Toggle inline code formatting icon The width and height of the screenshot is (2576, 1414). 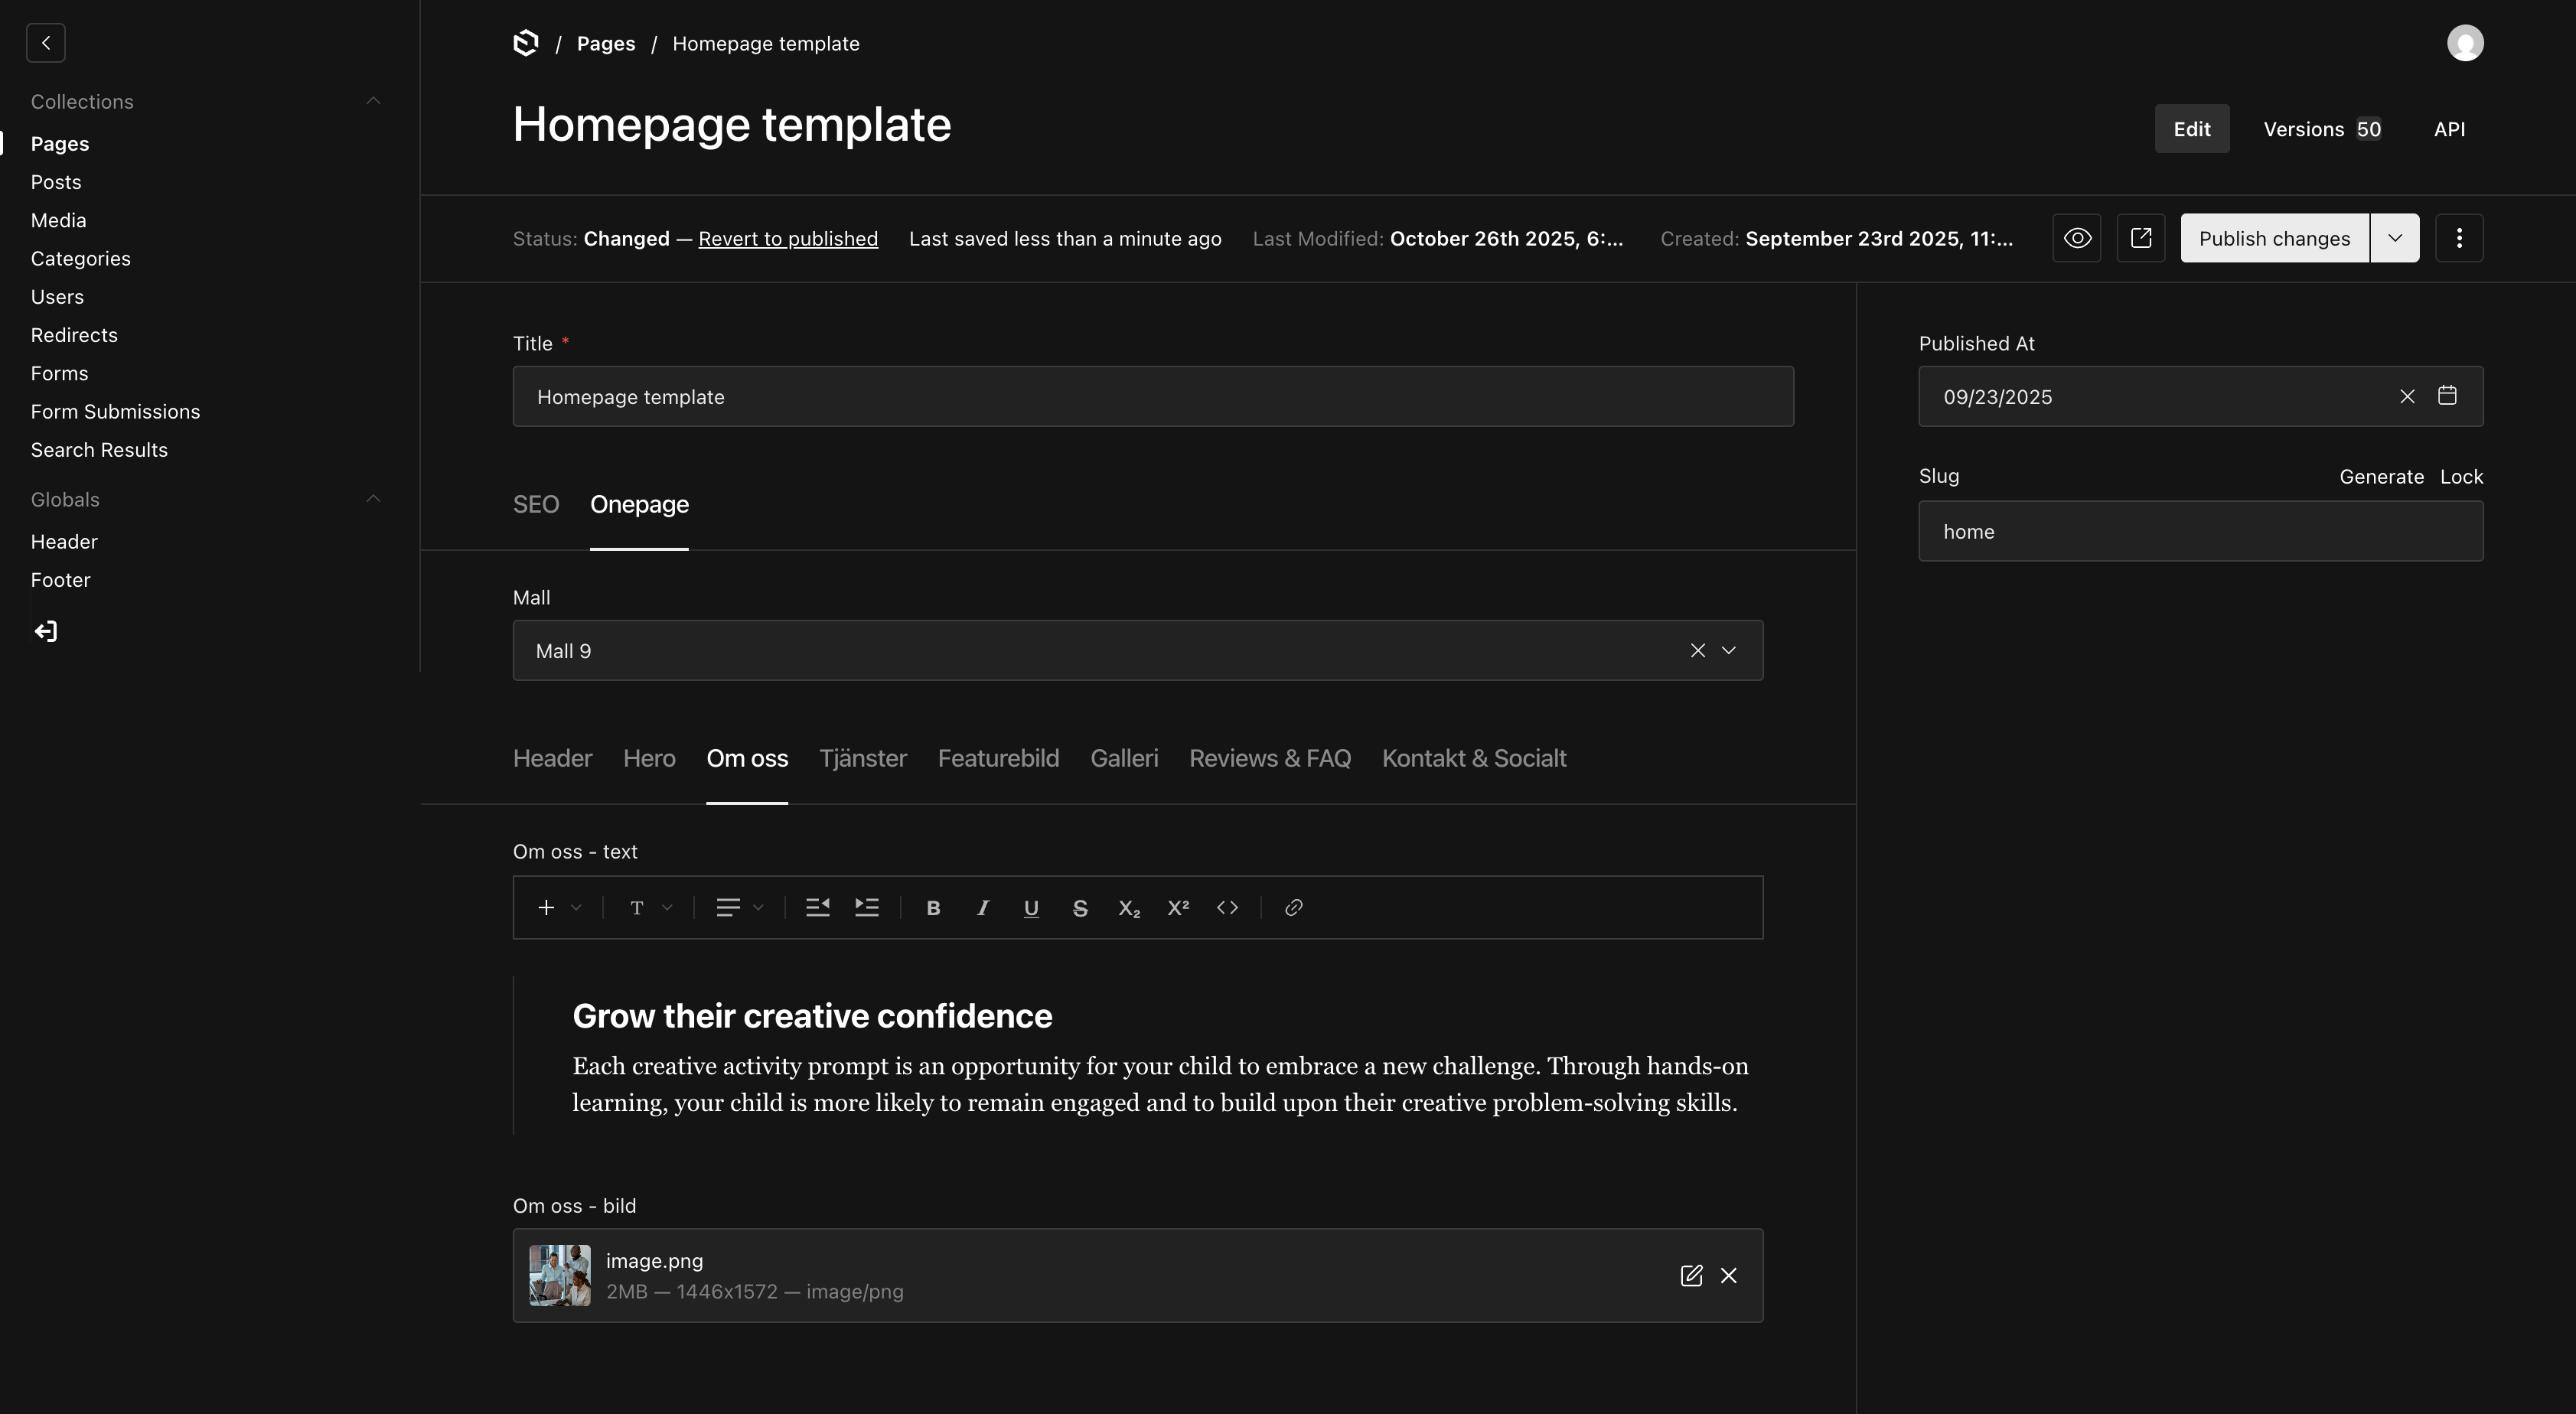click(x=1227, y=908)
